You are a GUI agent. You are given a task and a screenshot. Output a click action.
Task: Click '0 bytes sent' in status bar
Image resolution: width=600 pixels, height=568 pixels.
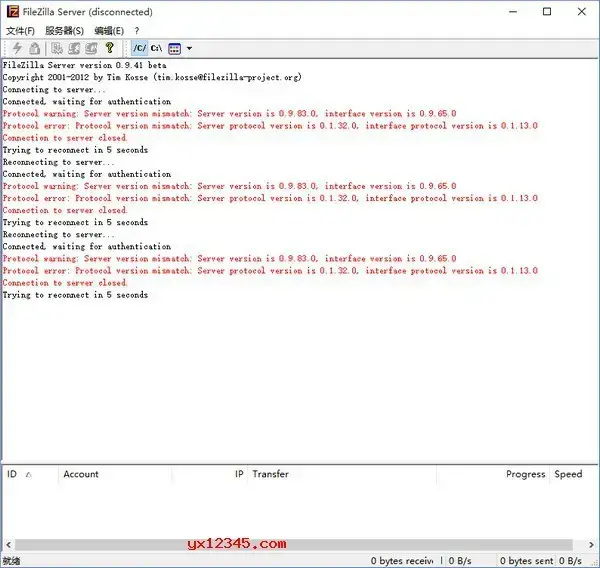[x=527, y=561]
